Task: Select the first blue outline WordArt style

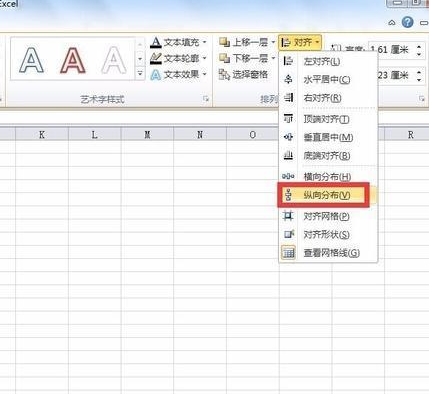Action: pos(31,60)
